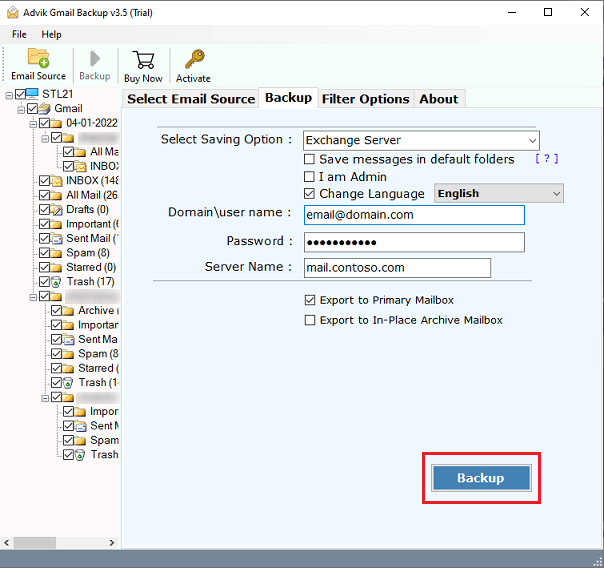The image size is (604, 568).
Task: Click the Server Name input field
Action: (396, 268)
